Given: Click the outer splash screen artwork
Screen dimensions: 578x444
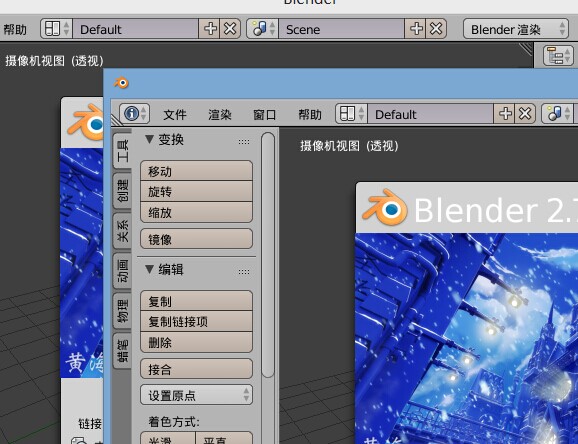Looking at the screenshot, I should (x=82, y=263).
